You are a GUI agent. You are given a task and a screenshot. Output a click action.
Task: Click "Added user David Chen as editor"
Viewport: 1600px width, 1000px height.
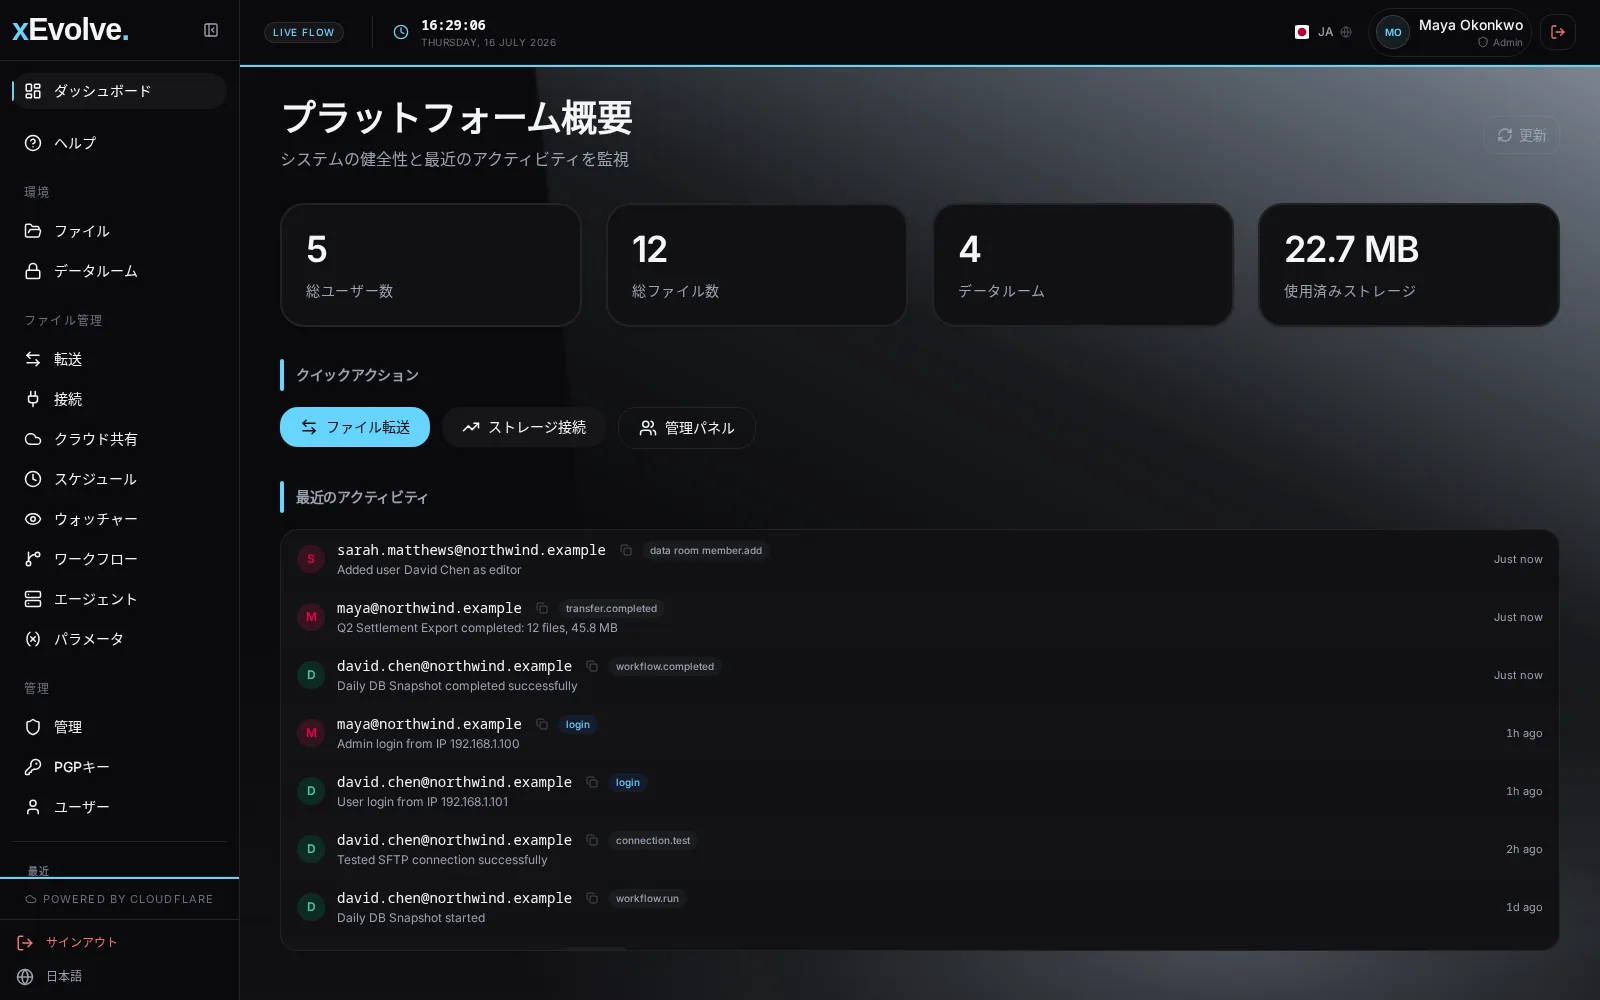[x=429, y=570]
